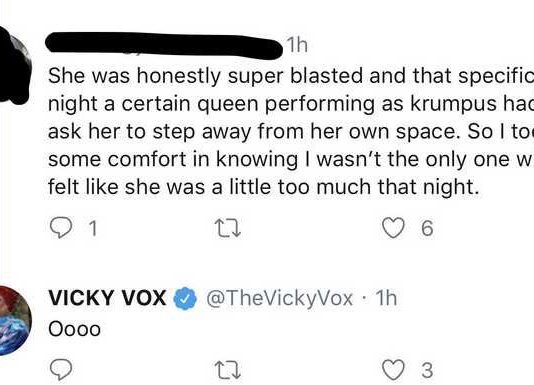Open the 'Oooo' tweet text
The height and width of the screenshot is (385, 534).
point(75,329)
